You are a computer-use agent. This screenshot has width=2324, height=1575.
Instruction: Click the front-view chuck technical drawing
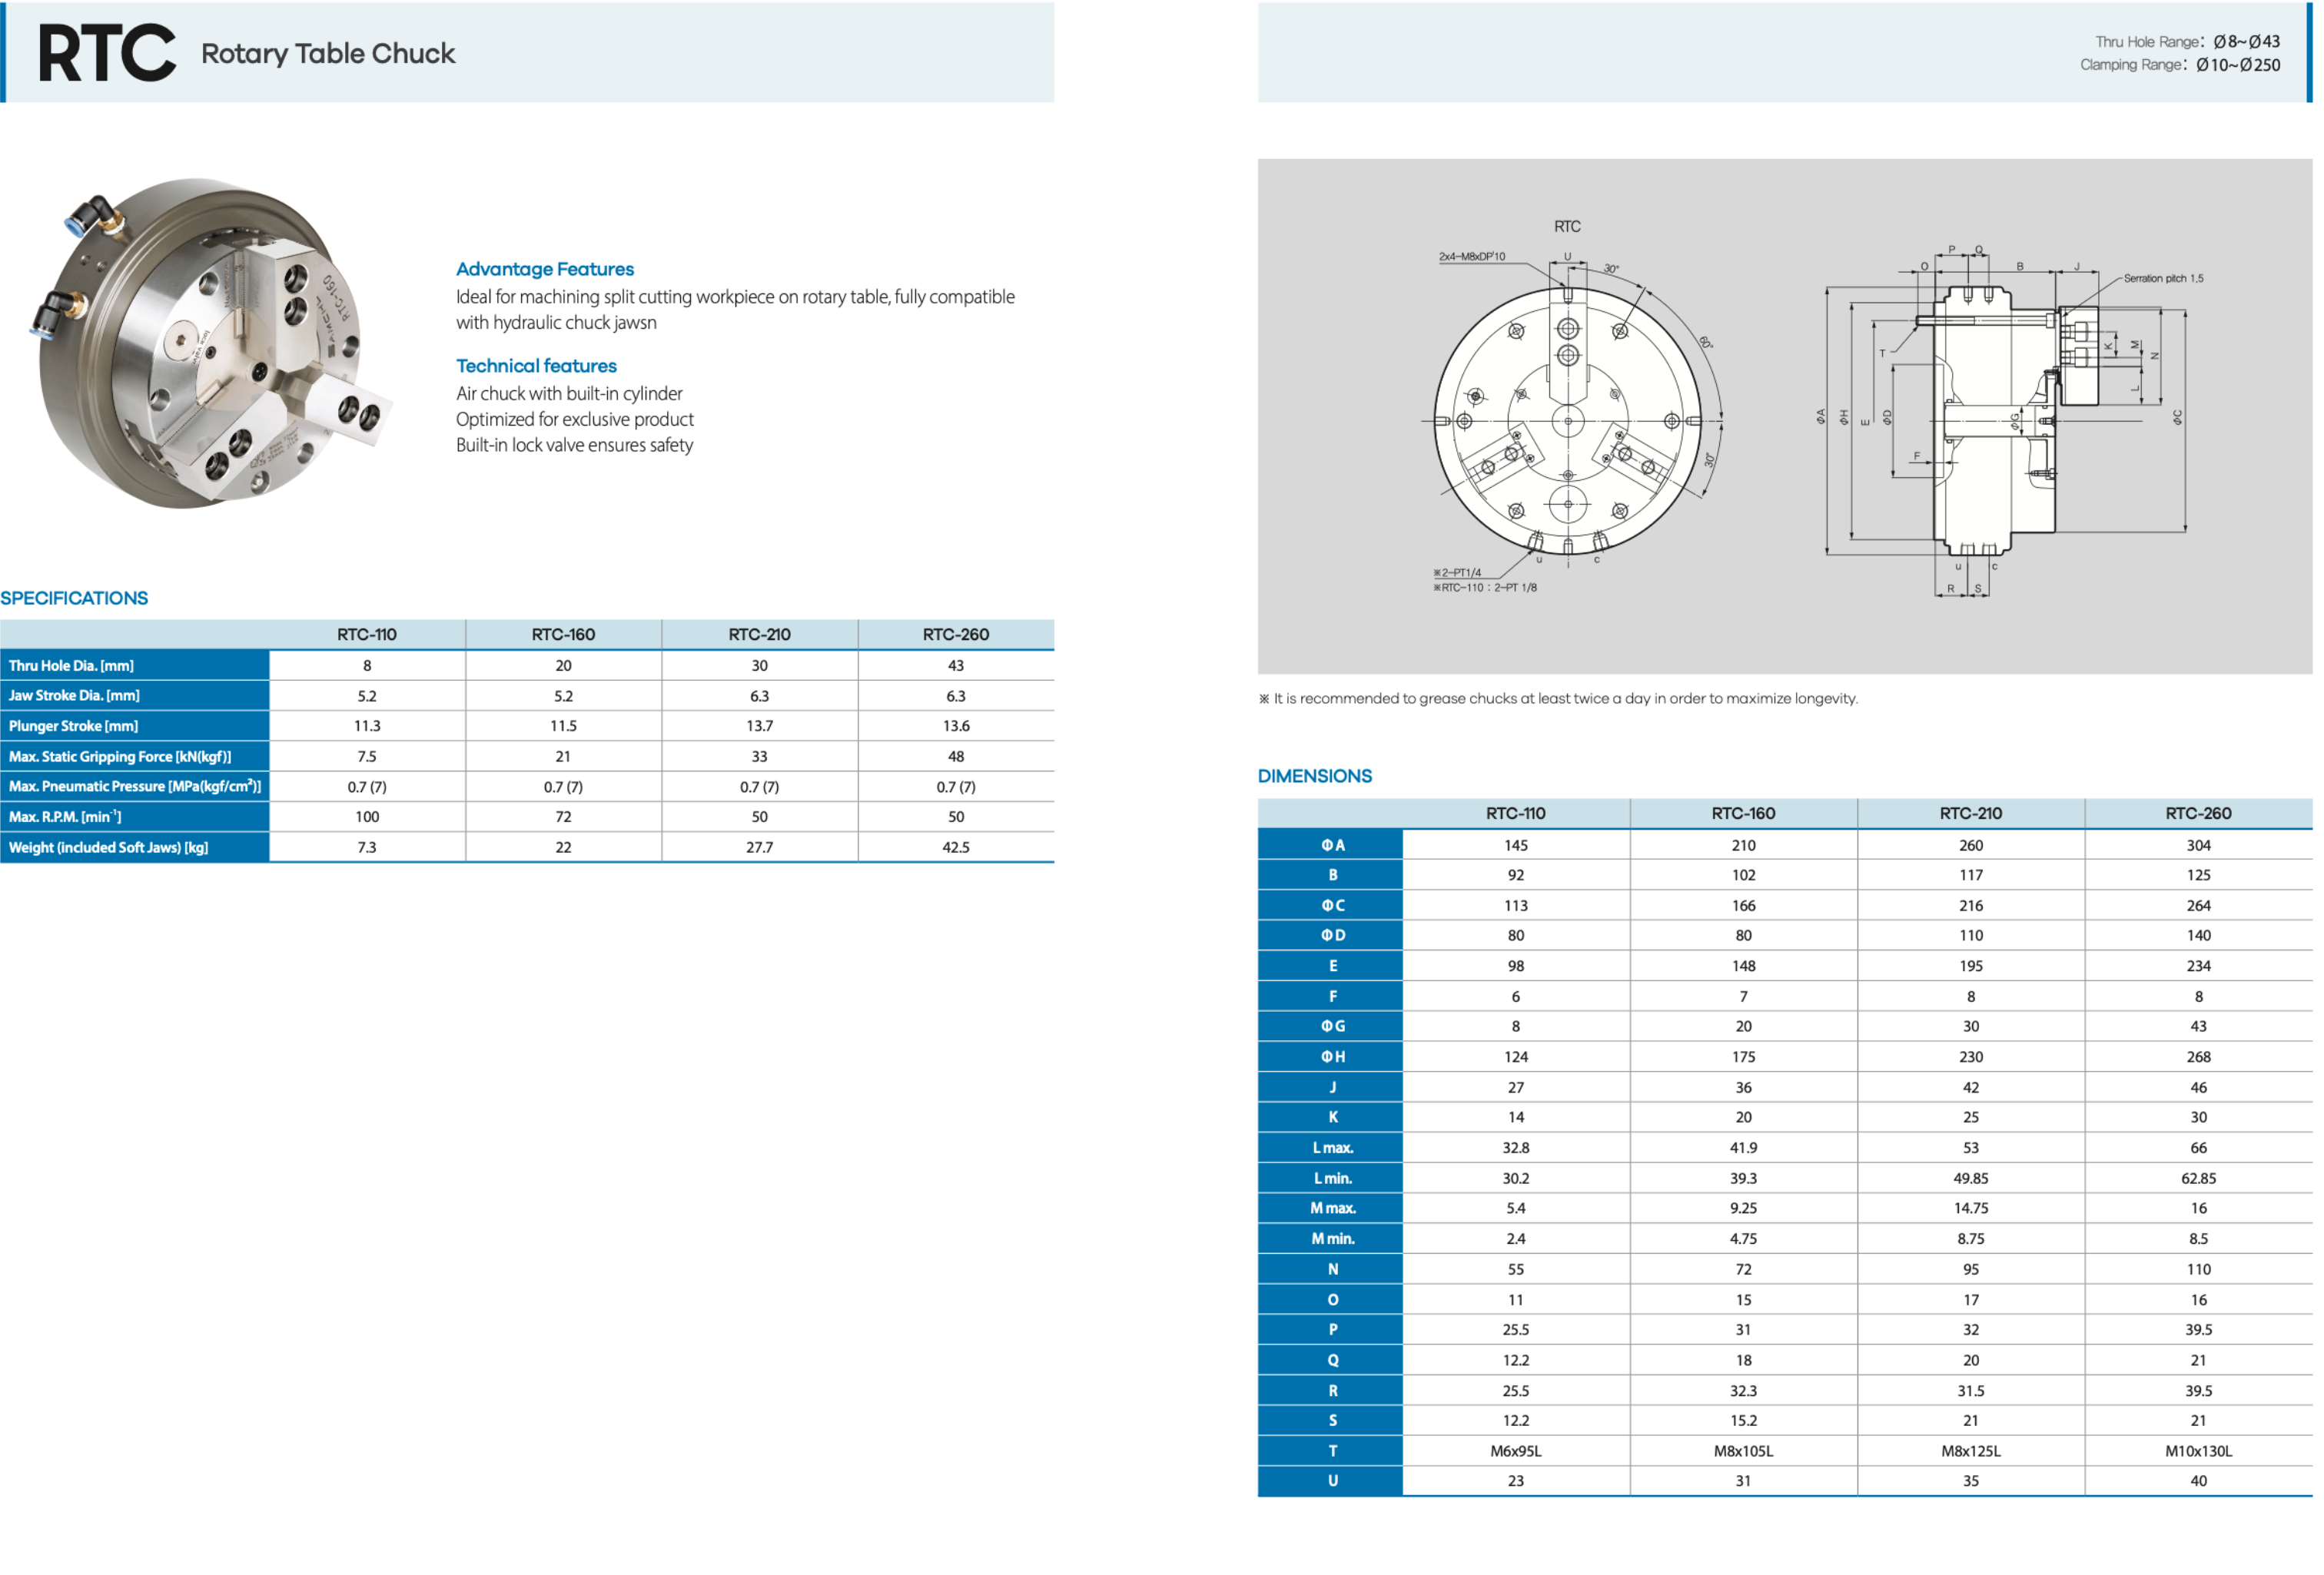pyautogui.click(x=1567, y=420)
